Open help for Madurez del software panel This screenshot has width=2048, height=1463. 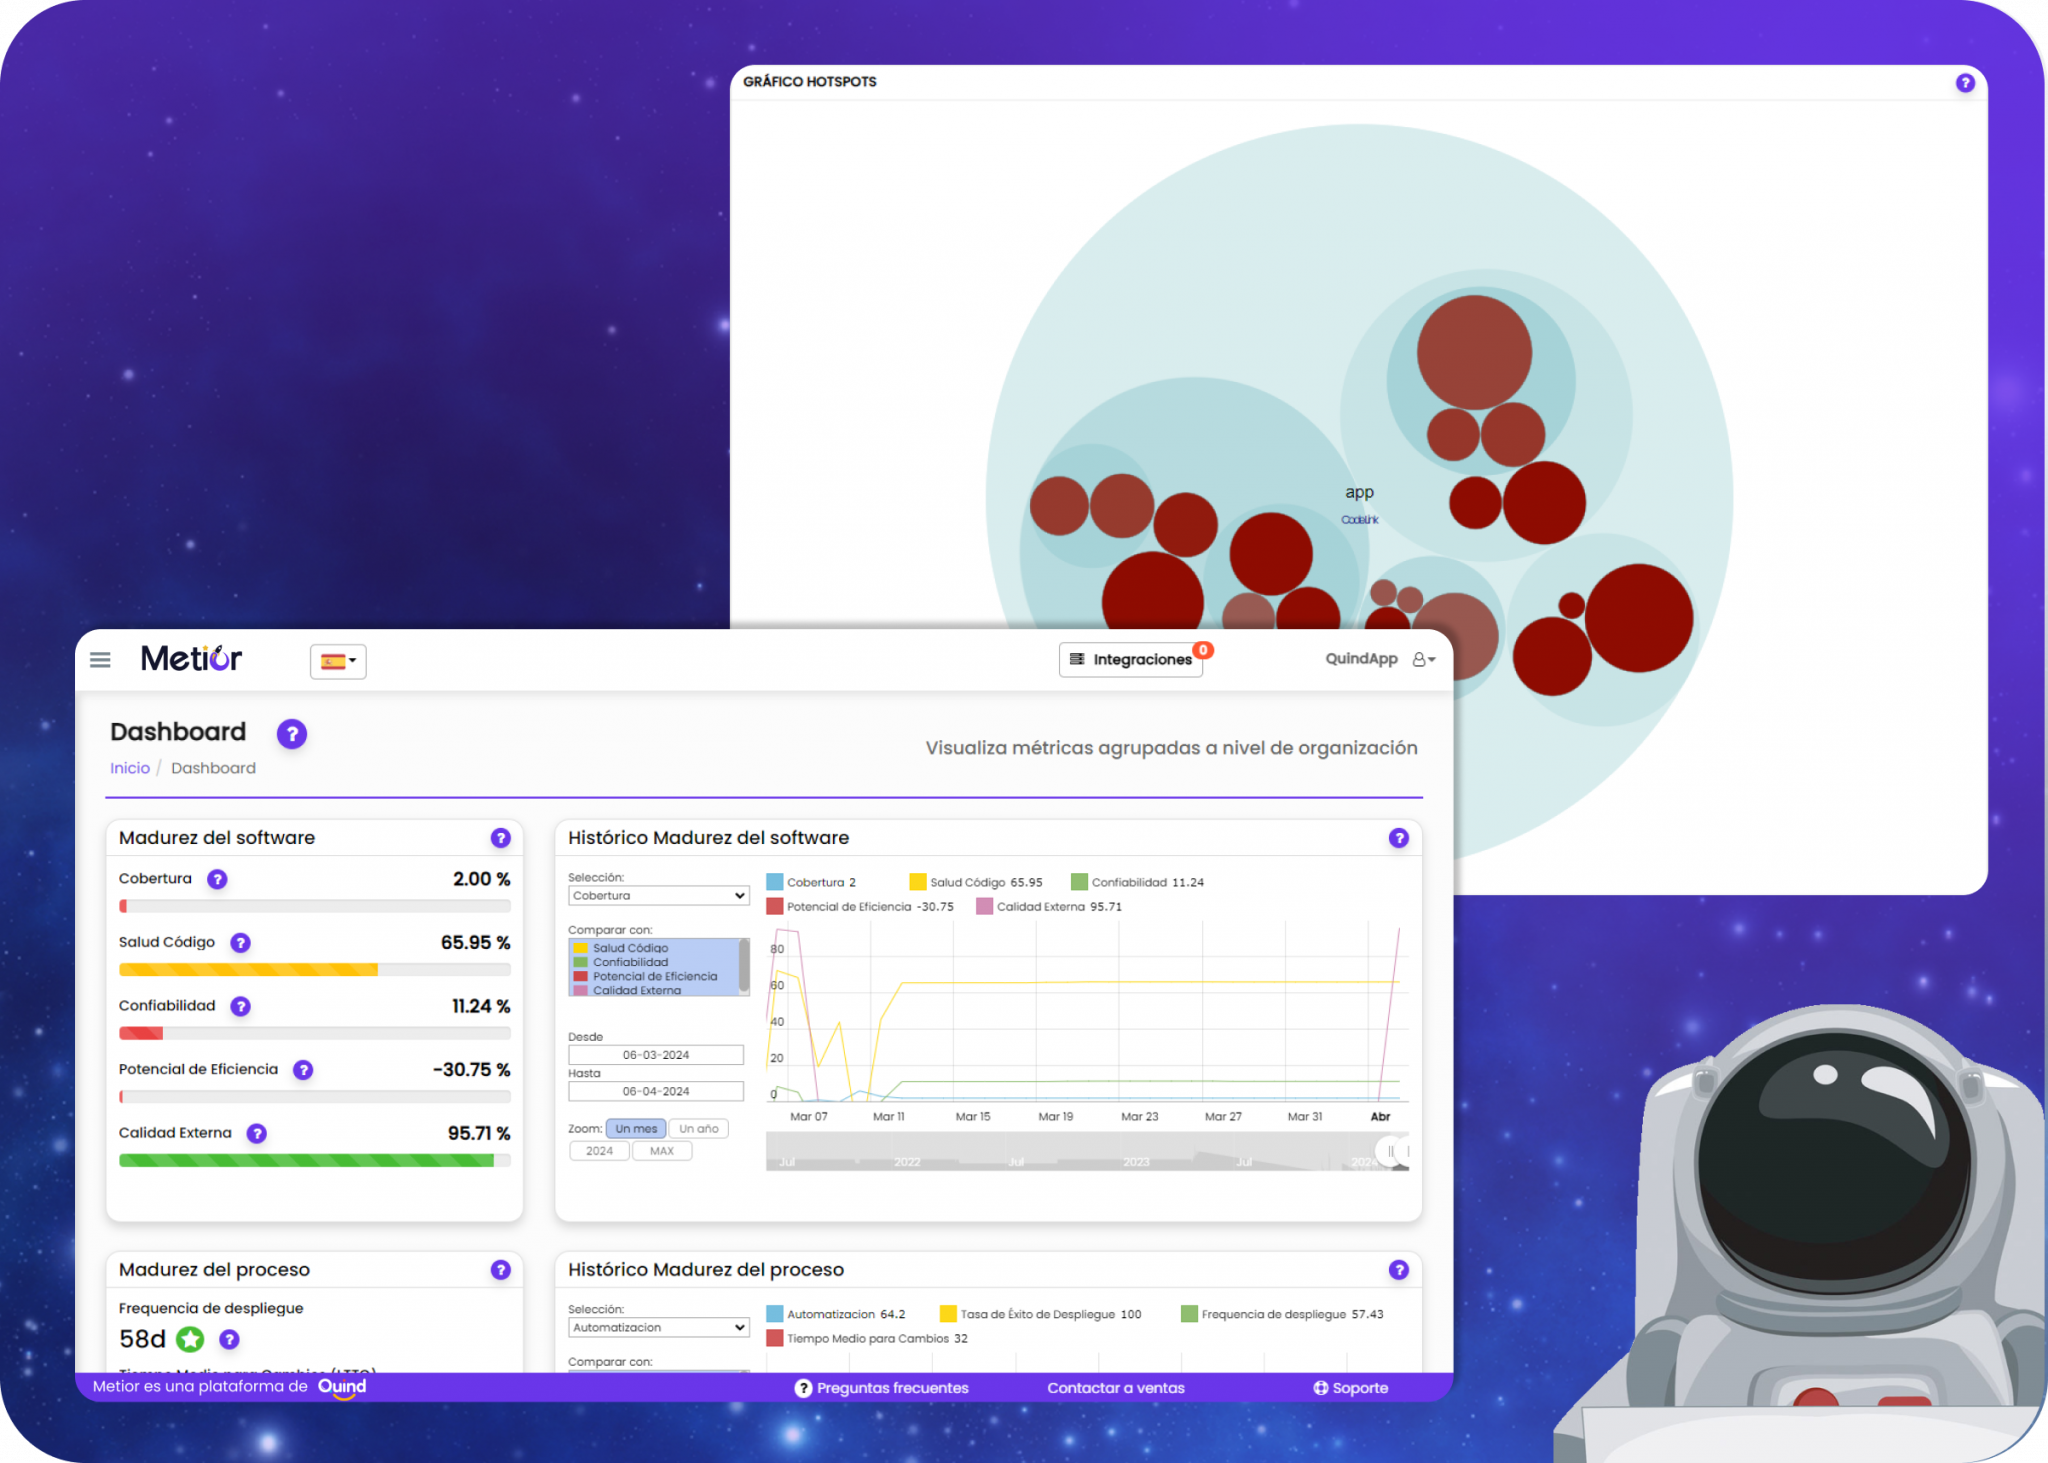tap(499, 838)
